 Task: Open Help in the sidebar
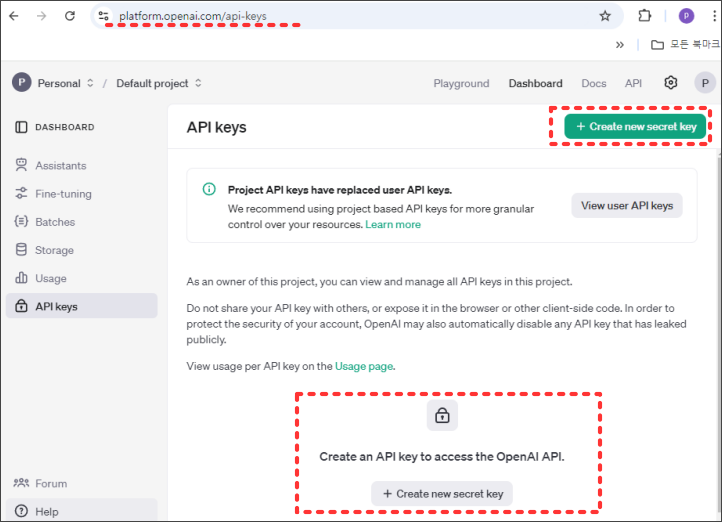point(82,511)
